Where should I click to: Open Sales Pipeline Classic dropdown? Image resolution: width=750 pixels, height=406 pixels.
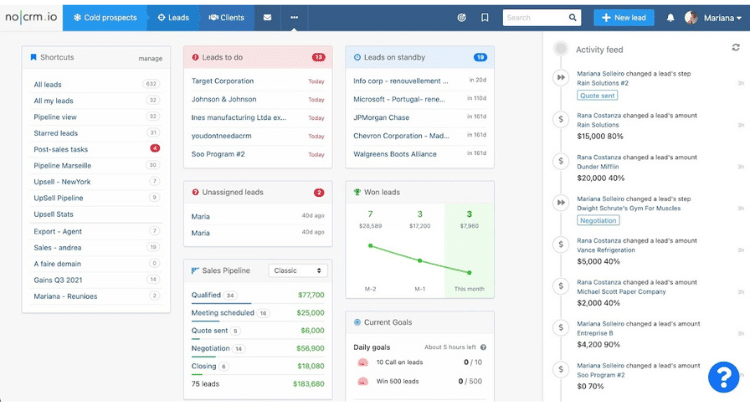pyautogui.click(x=298, y=271)
